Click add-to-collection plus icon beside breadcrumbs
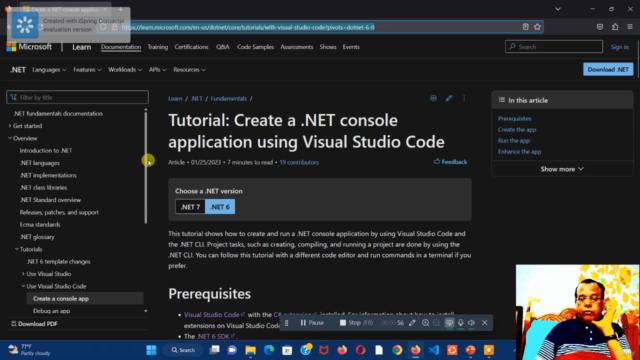The height and width of the screenshot is (360, 640). 433,98
